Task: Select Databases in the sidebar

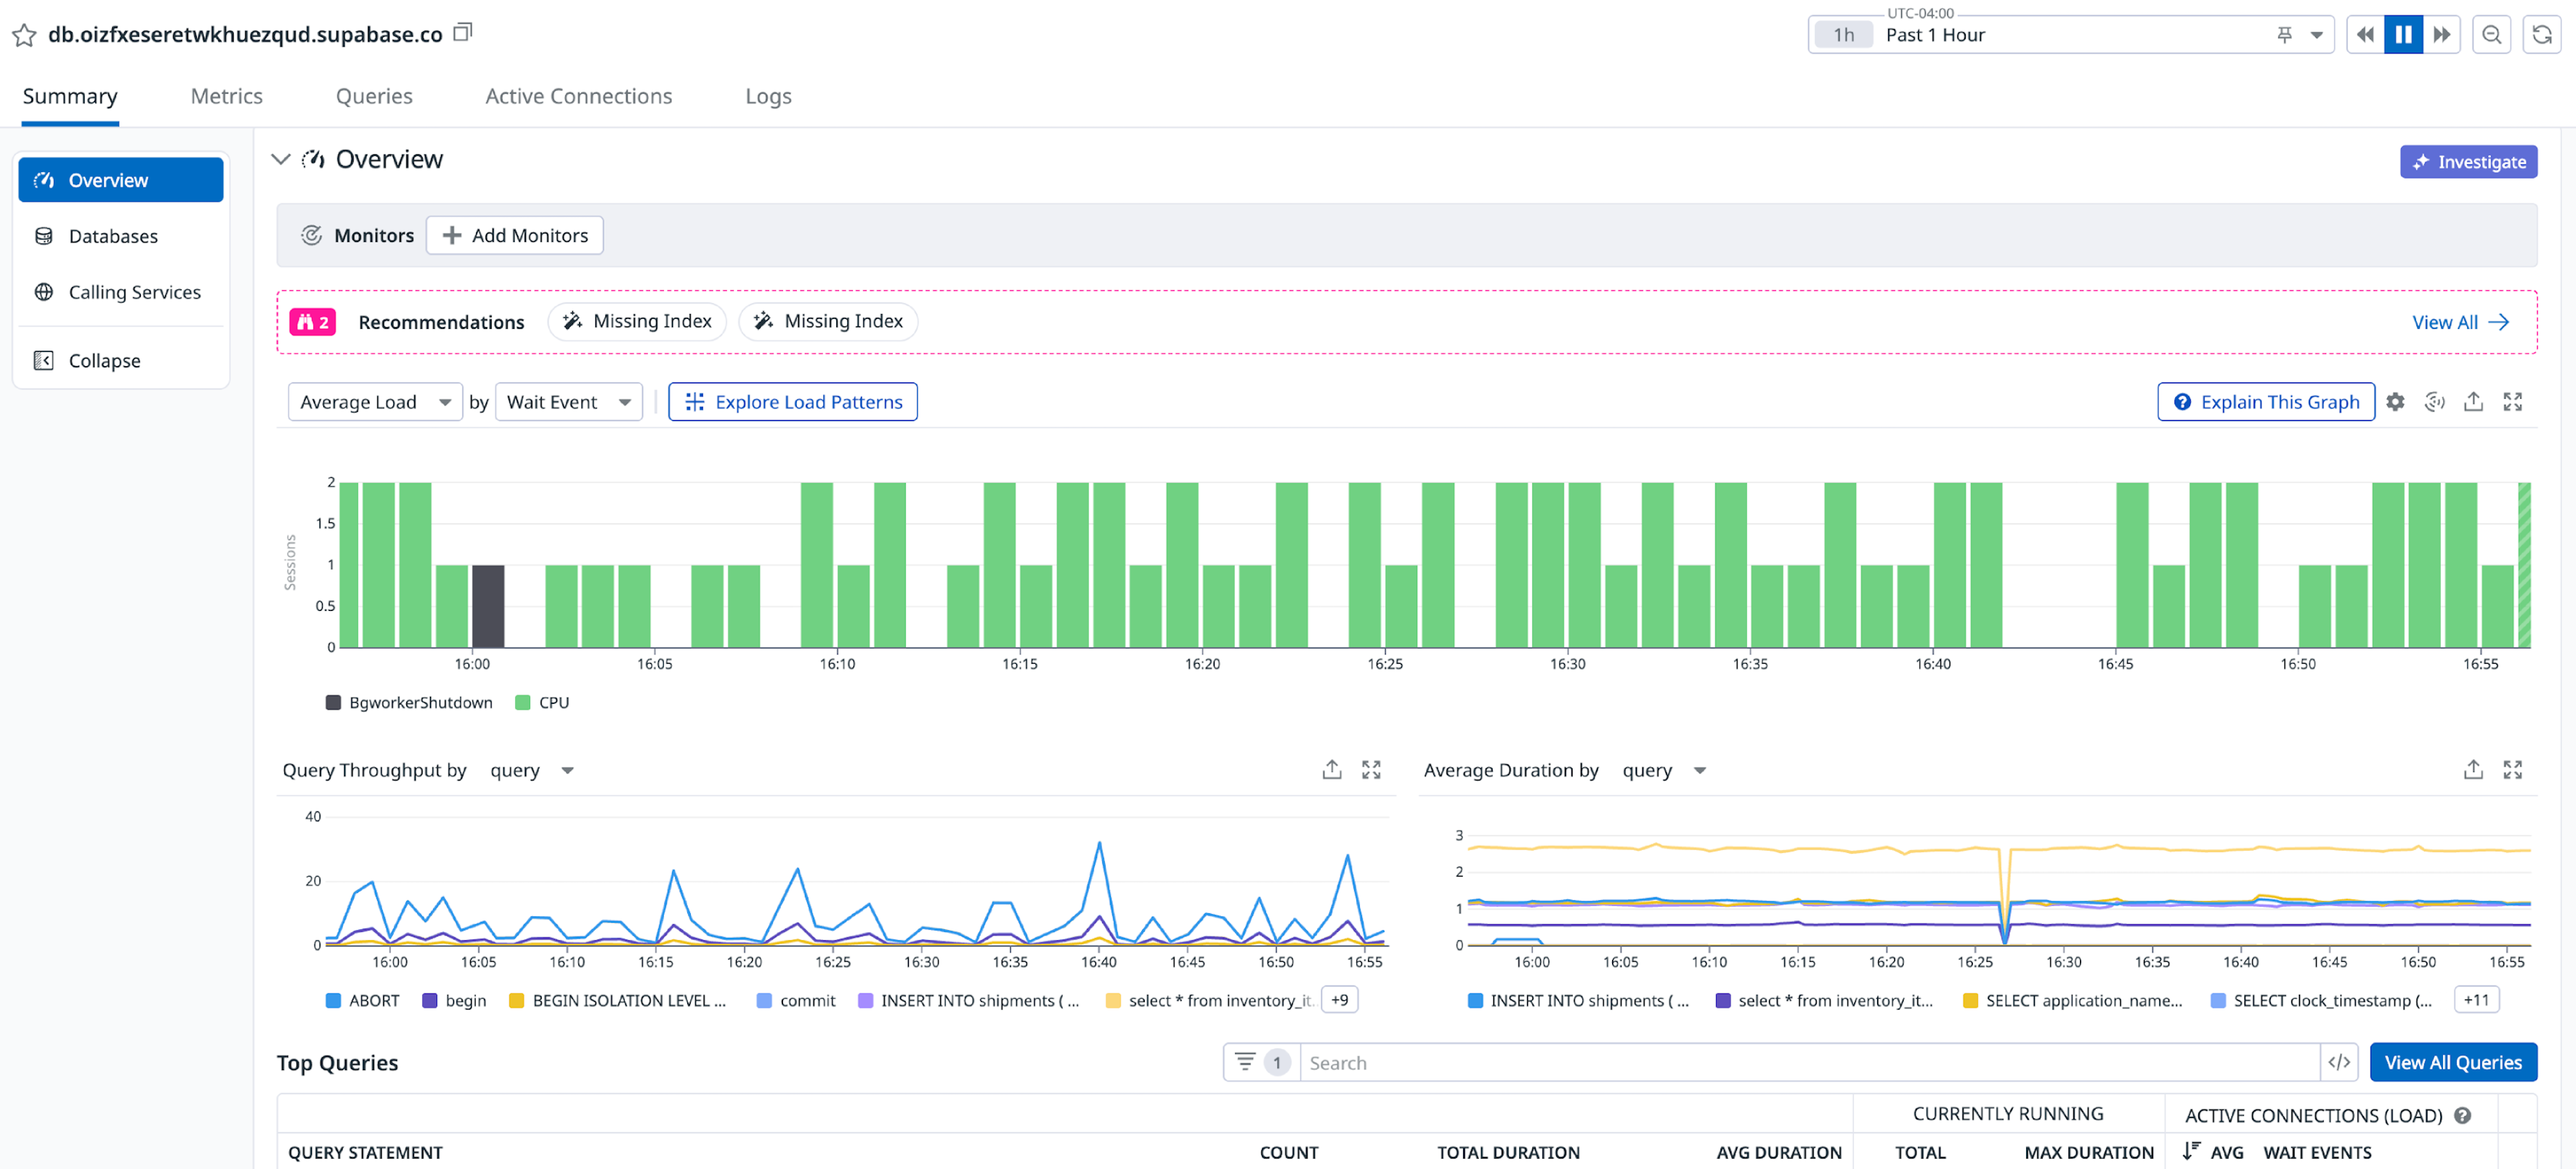Action: 121,236
